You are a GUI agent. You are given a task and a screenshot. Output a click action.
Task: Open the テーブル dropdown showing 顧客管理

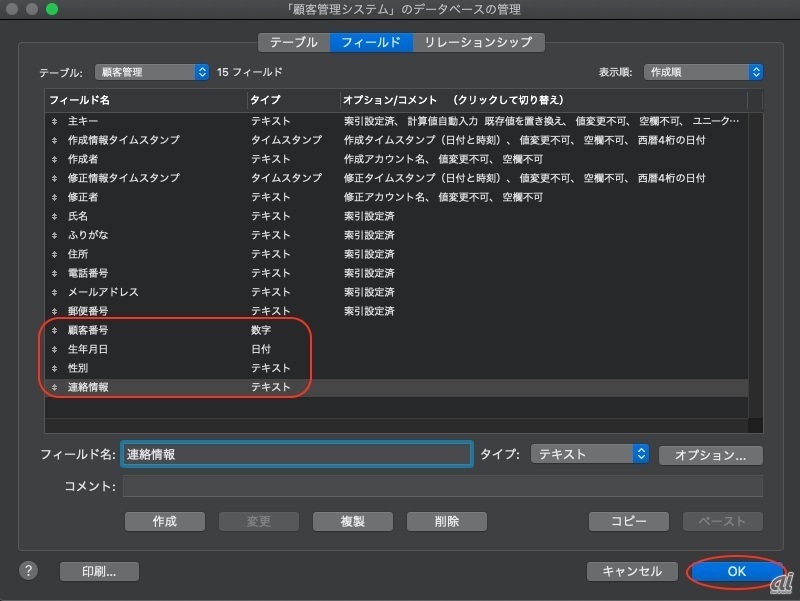[152, 72]
